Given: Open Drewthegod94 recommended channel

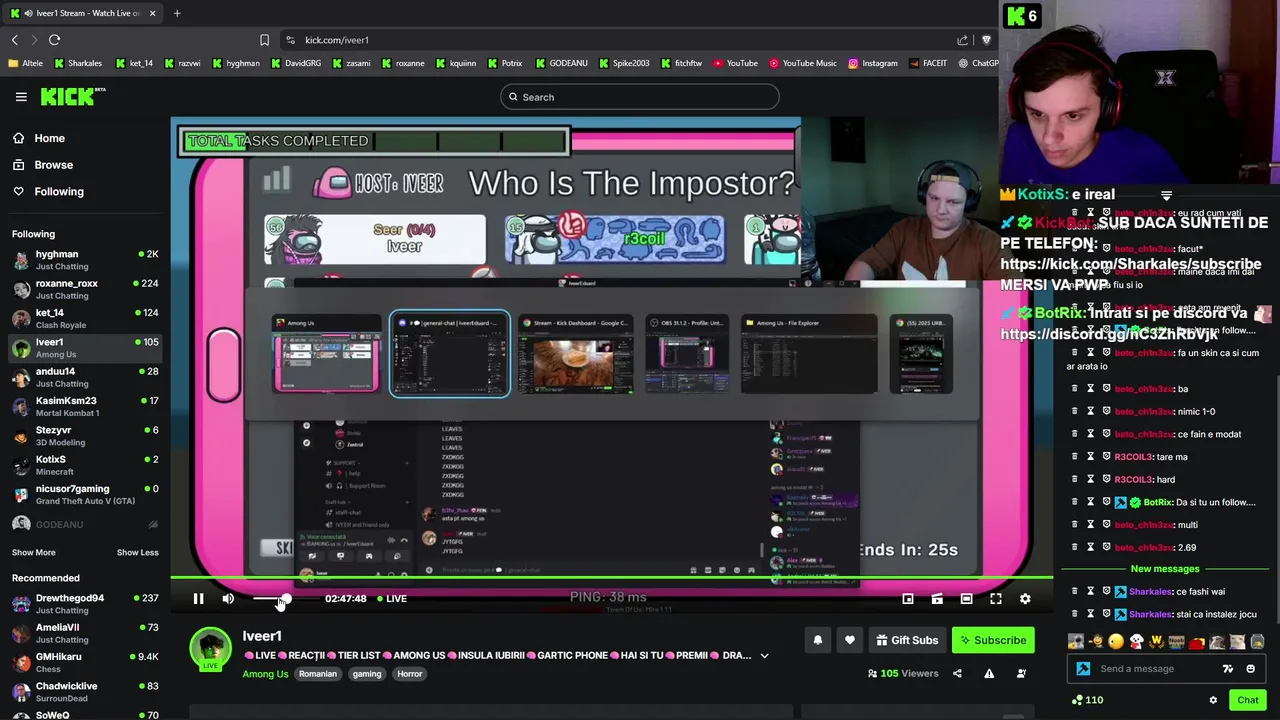Looking at the screenshot, I should tap(85, 604).
